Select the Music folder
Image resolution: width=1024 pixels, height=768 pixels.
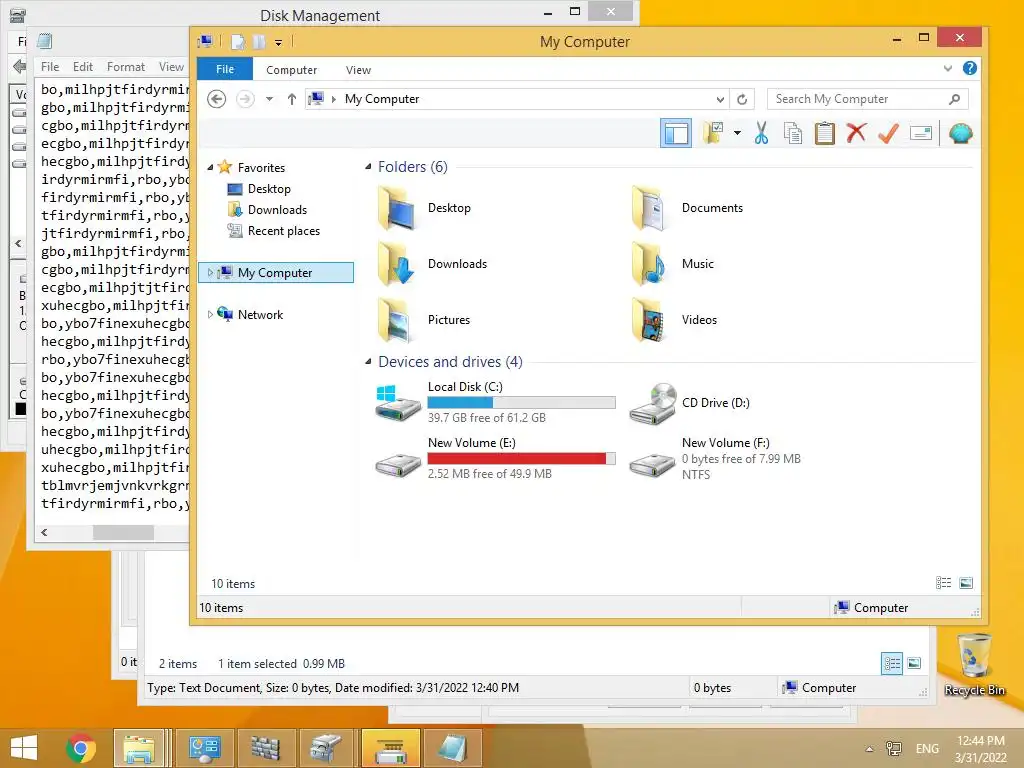click(673, 264)
